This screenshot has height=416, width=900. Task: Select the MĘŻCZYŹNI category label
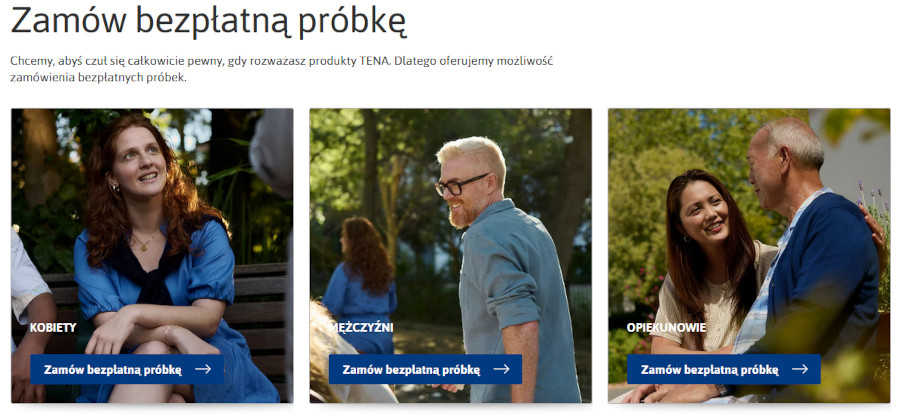click(x=361, y=328)
